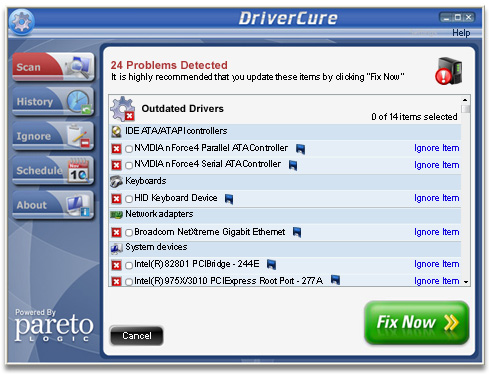This screenshot has width=490, height=377.
Task: Select NVIDIA nForce4 Parallel ATA Controller radio button
Action: pos(129,149)
